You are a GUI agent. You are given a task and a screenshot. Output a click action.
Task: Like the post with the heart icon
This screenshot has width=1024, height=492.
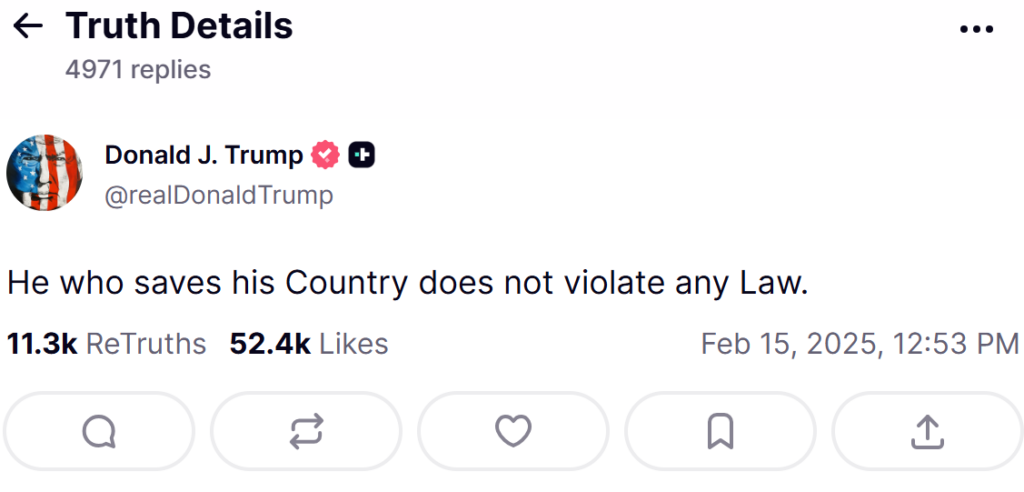pos(513,431)
